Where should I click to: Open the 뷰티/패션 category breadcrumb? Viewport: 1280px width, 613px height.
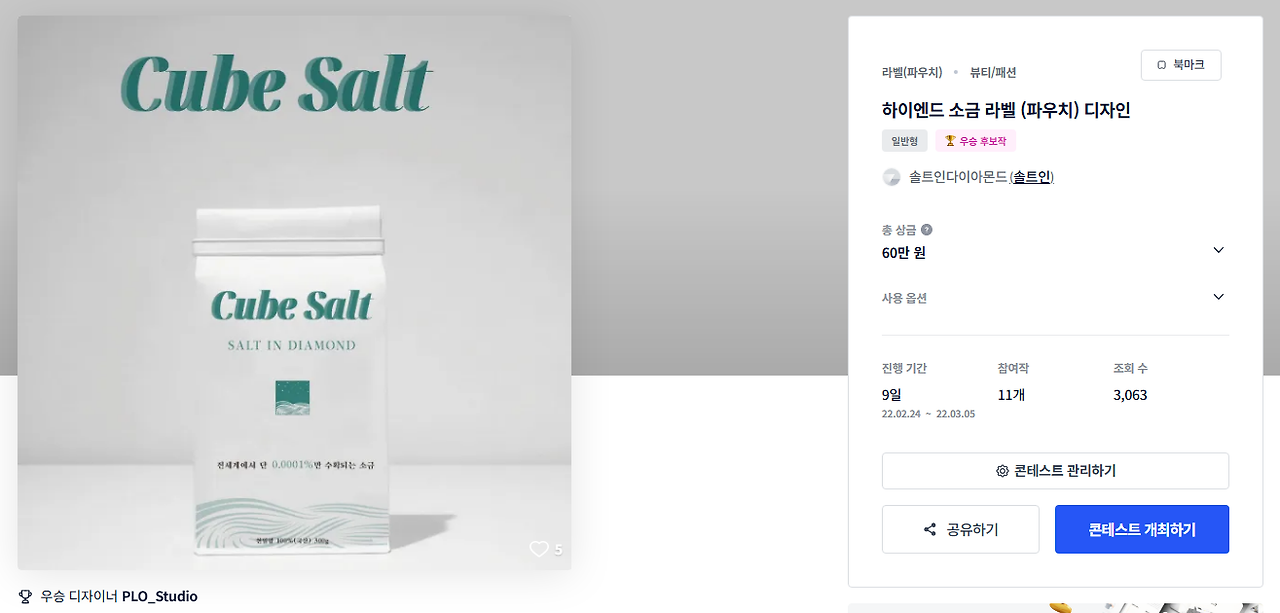pyautogui.click(x=993, y=73)
